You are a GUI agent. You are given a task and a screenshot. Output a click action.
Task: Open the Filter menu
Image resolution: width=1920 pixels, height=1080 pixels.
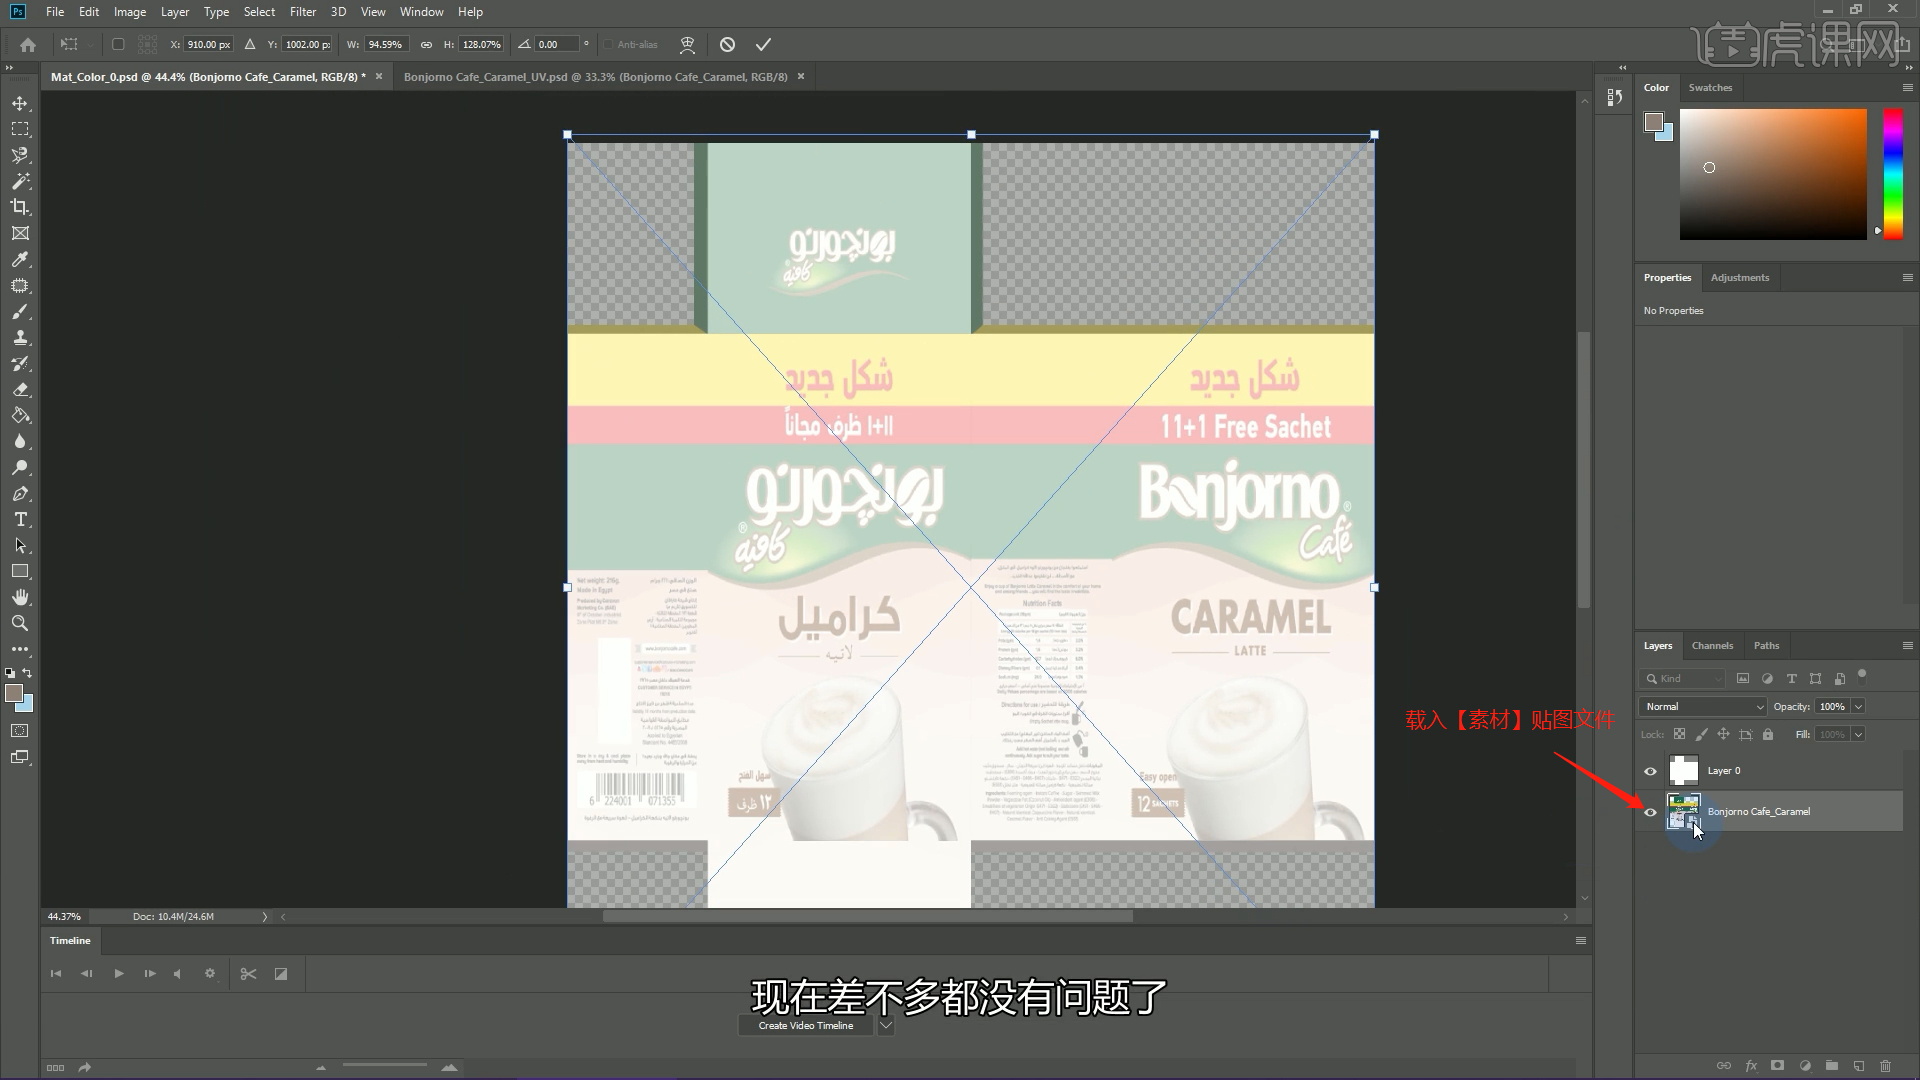(x=303, y=12)
